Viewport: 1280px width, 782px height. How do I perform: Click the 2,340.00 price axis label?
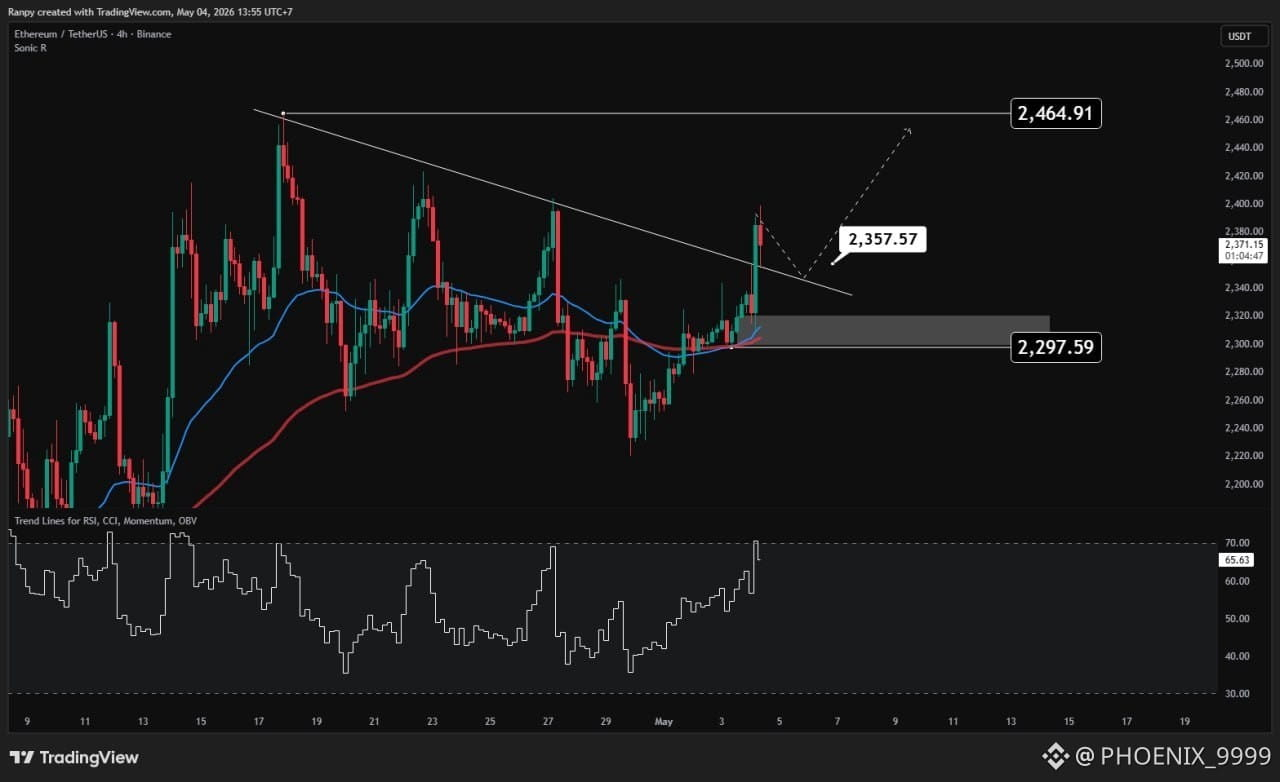1242,288
